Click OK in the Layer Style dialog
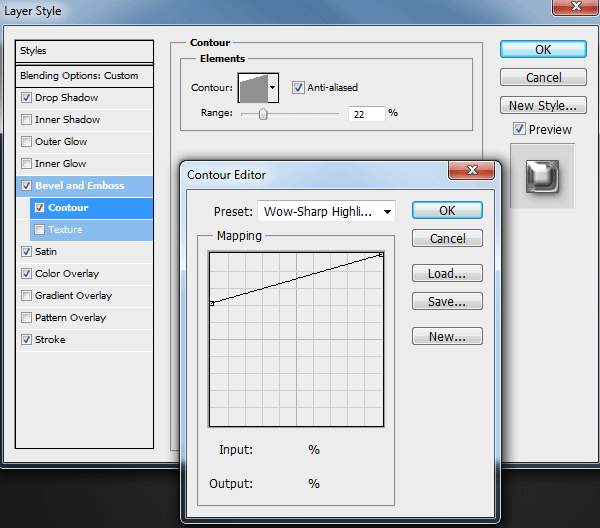Image resolution: width=600 pixels, height=528 pixels. [543, 49]
